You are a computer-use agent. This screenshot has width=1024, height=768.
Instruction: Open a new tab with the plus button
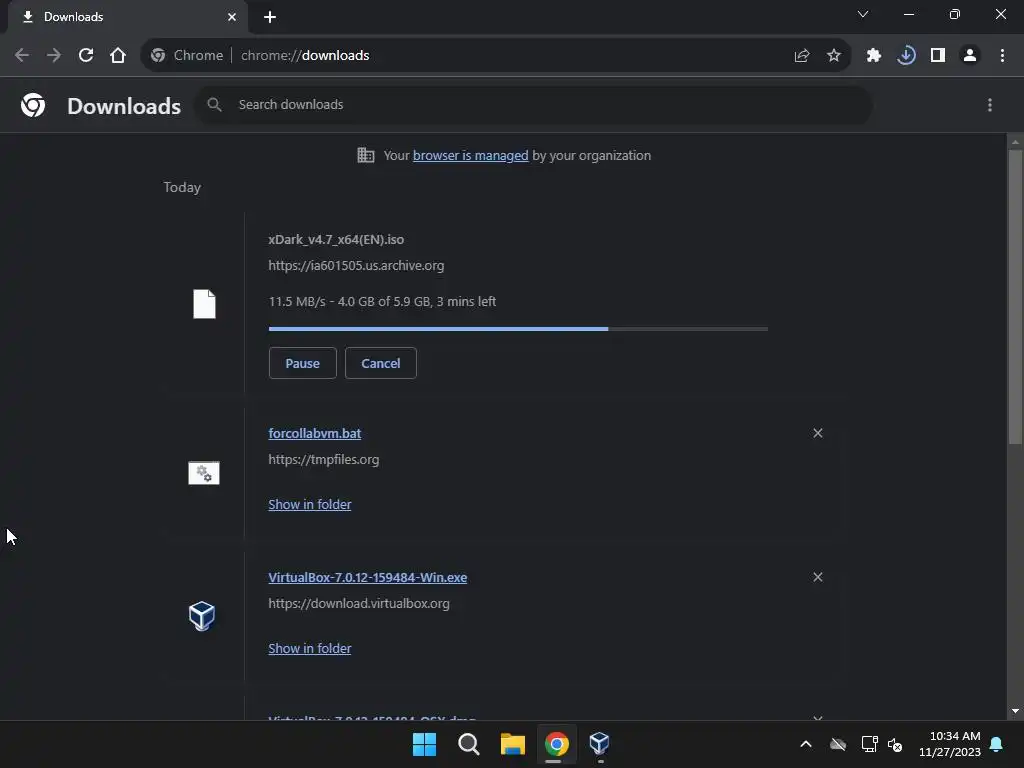pyautogui.click(x=270, y=17)
